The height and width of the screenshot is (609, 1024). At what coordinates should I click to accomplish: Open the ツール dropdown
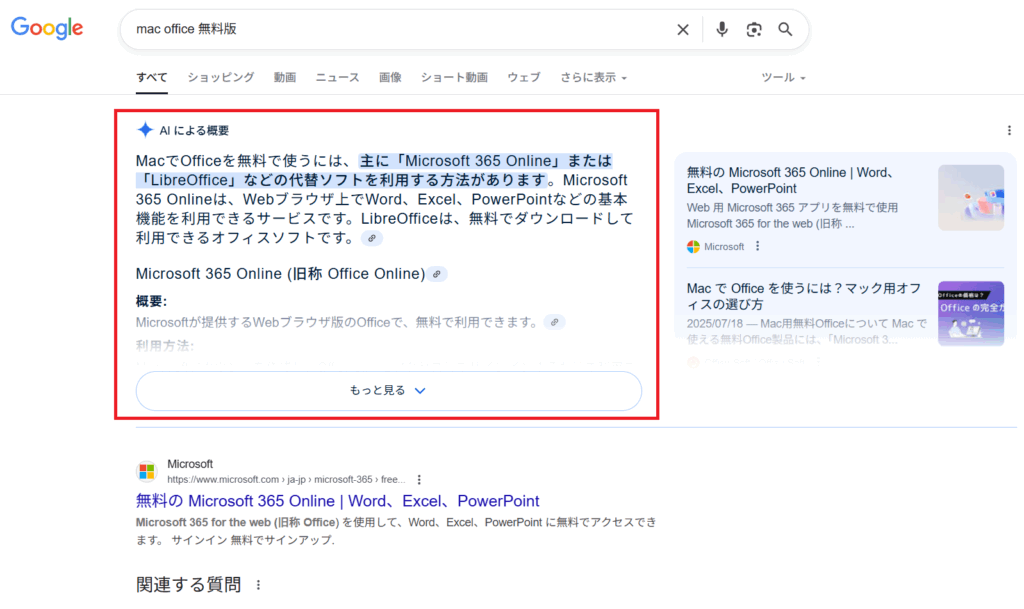pyautogui.click(x=783, y=77)
